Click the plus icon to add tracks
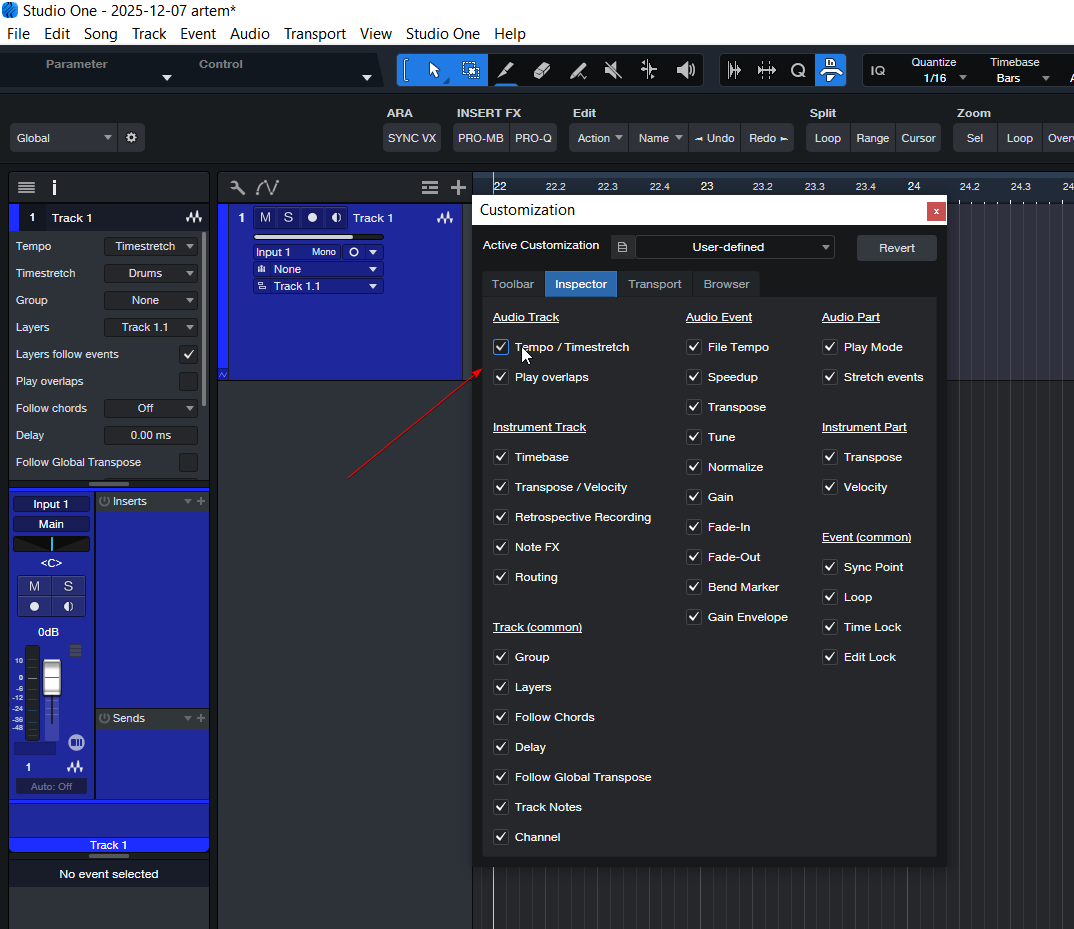 pos(458,187)
